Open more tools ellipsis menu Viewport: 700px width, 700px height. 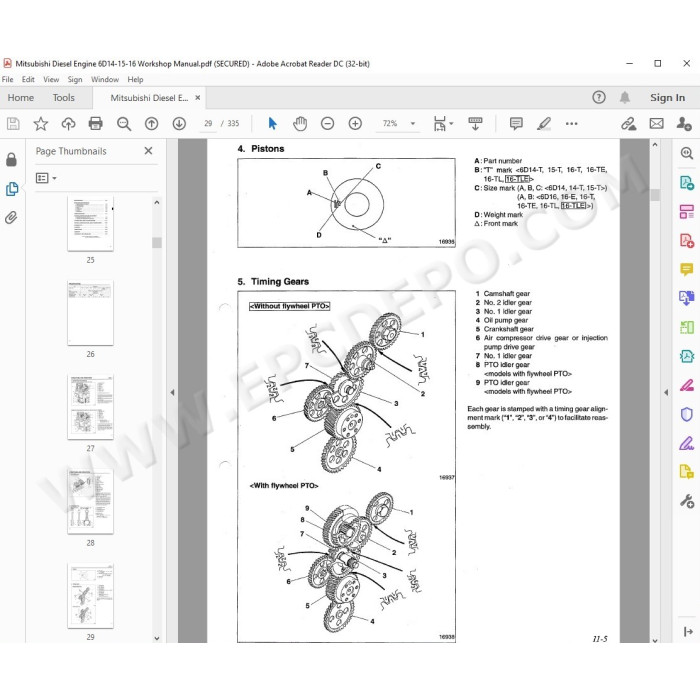pyautogui.click(x=571, y=124)
